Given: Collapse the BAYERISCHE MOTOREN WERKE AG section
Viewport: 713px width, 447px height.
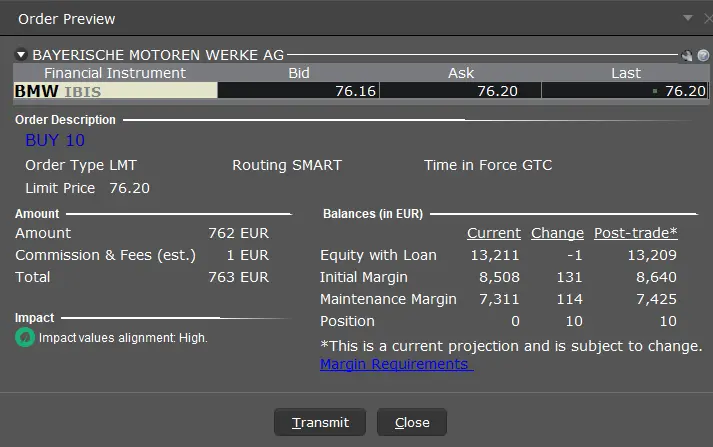Looking at the screenshot, I should point(21,55).
